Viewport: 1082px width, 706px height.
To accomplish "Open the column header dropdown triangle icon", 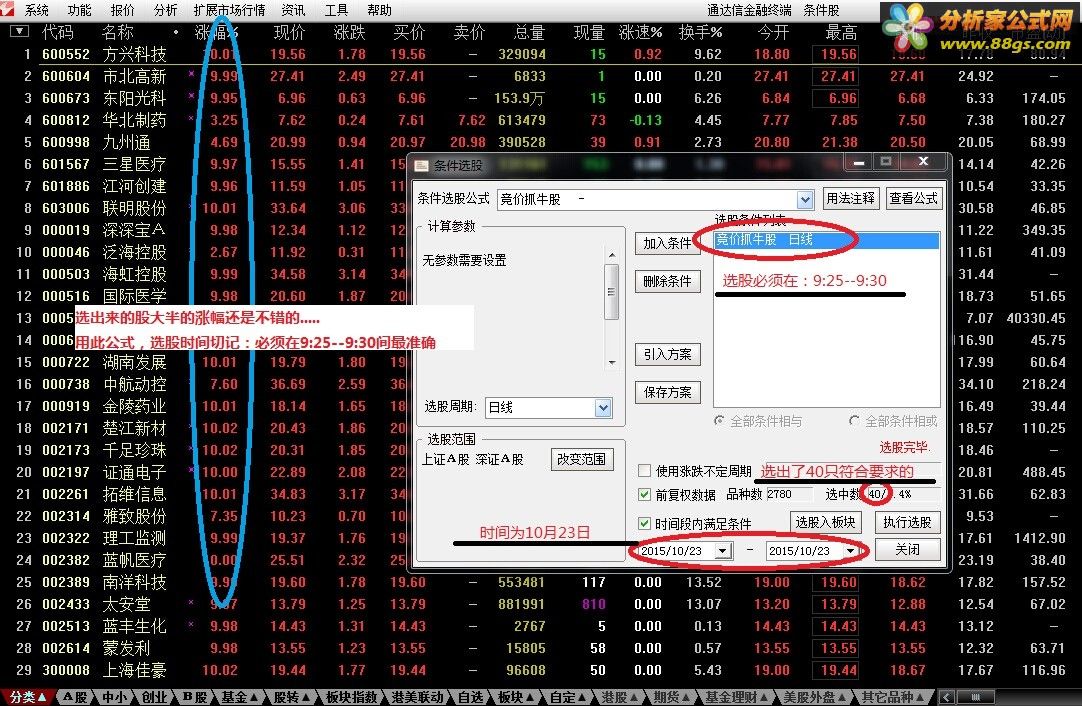I will click(x=19, y=31).
